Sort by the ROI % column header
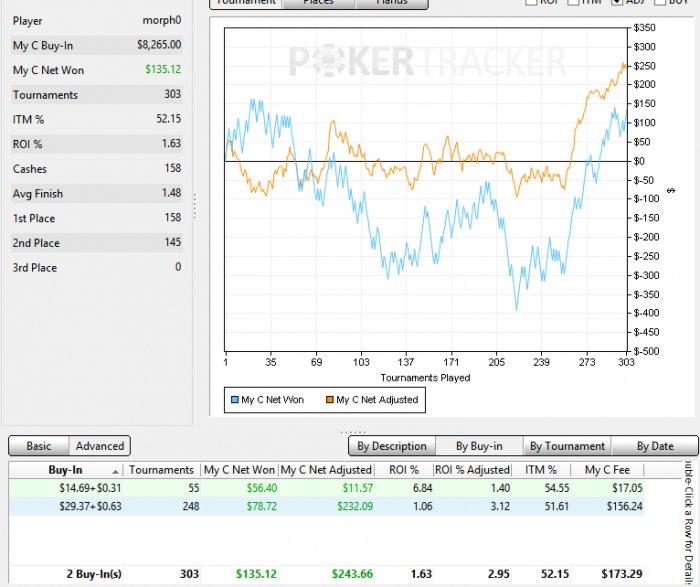Screen dimensions: 700x587 pyautogui.click(x=404, y=470)
